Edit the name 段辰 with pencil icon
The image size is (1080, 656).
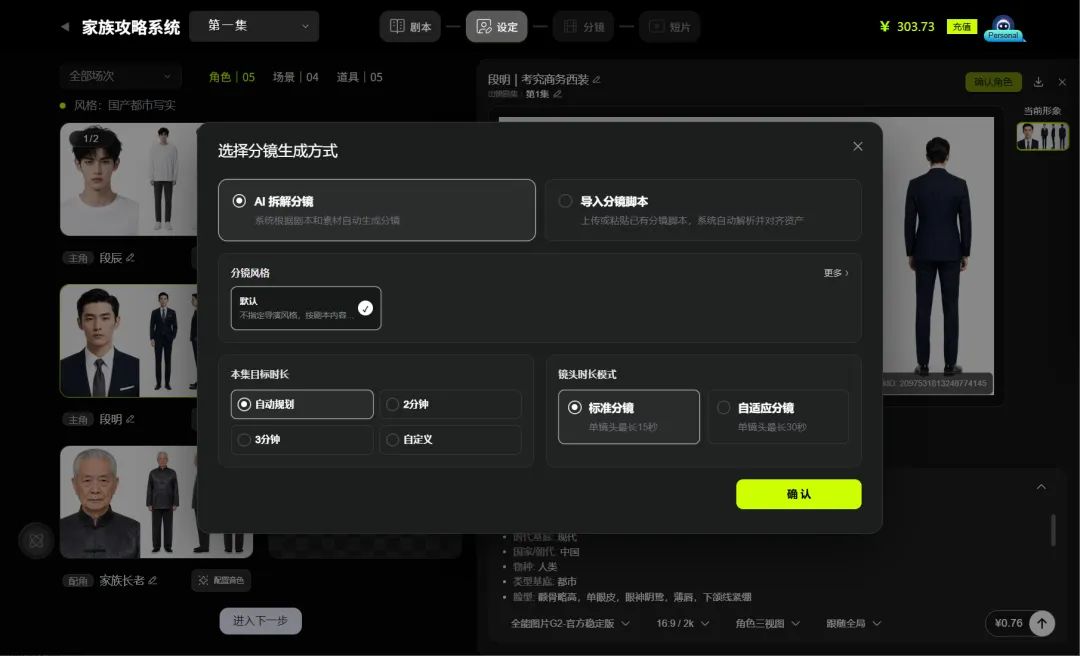(x=130, y=258)
